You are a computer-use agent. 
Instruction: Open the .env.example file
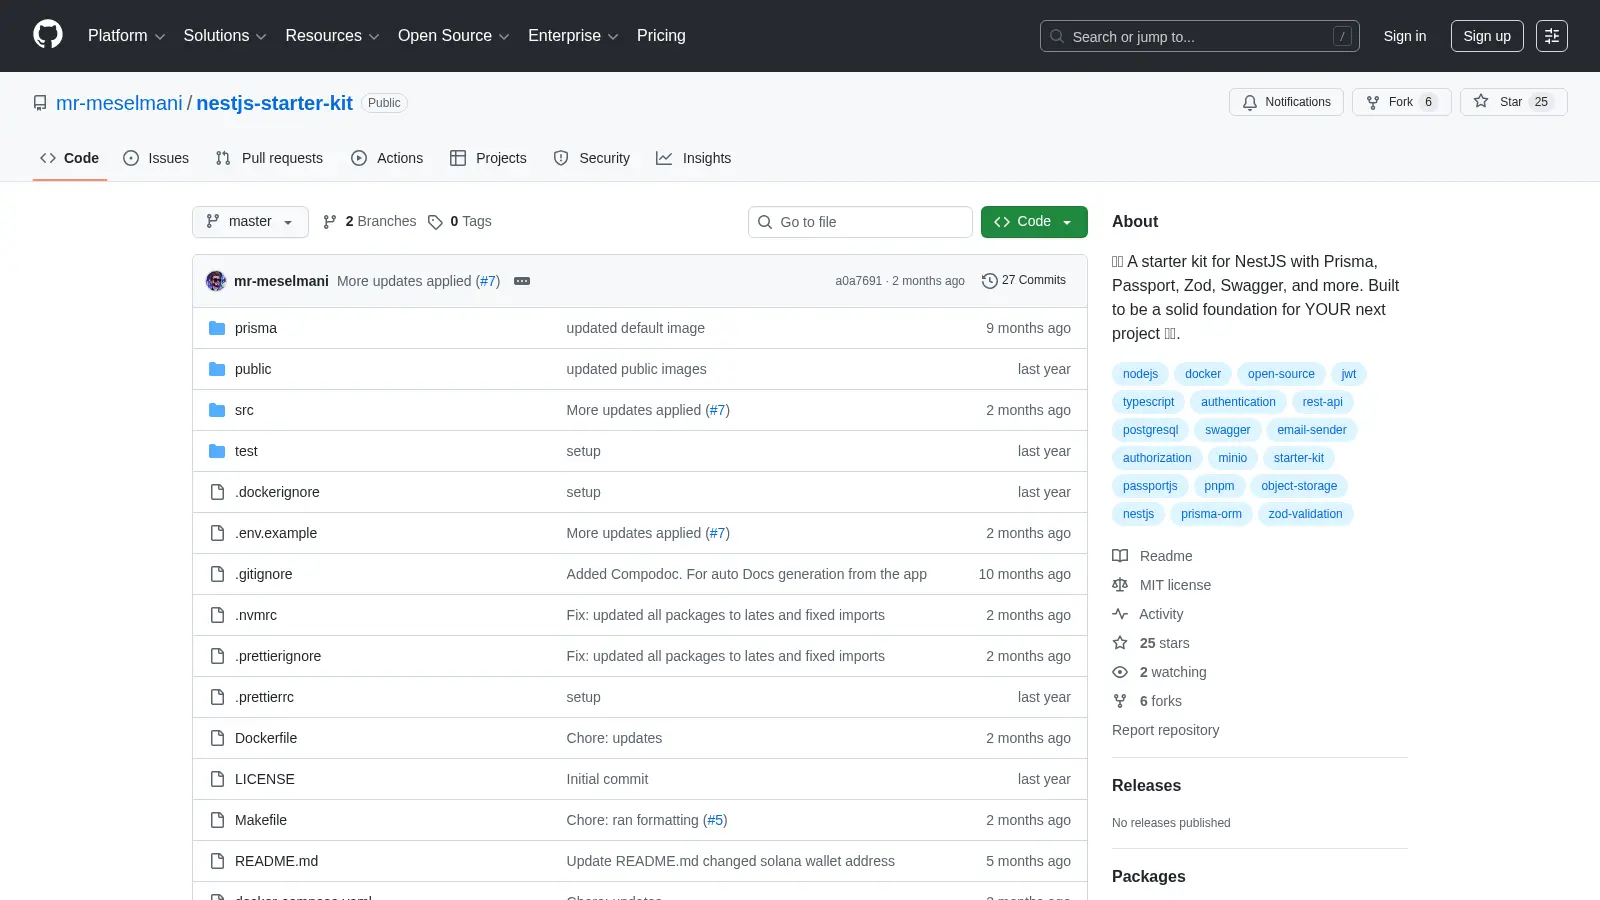(276, 533)
